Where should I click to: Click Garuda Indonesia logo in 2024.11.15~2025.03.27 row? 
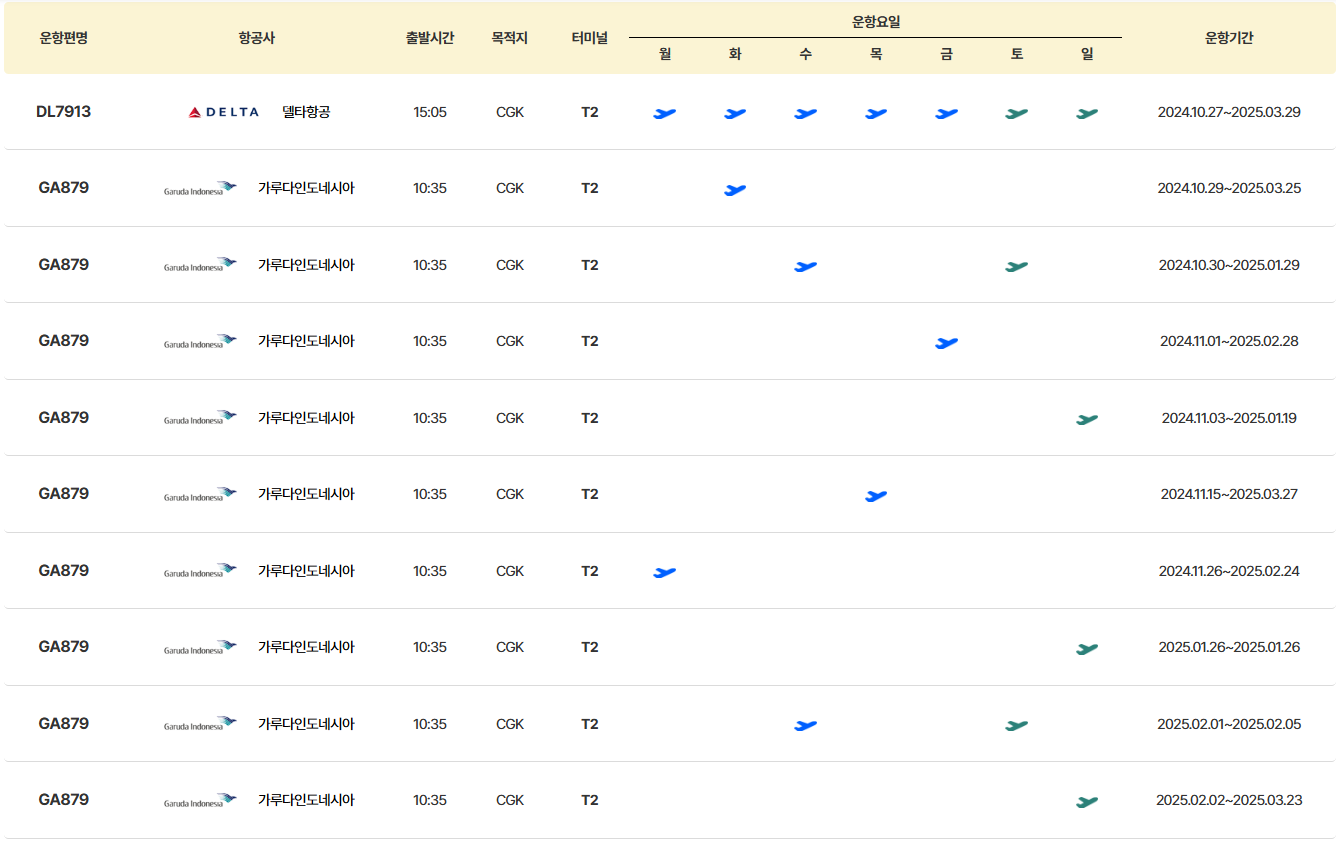point(200,494)
